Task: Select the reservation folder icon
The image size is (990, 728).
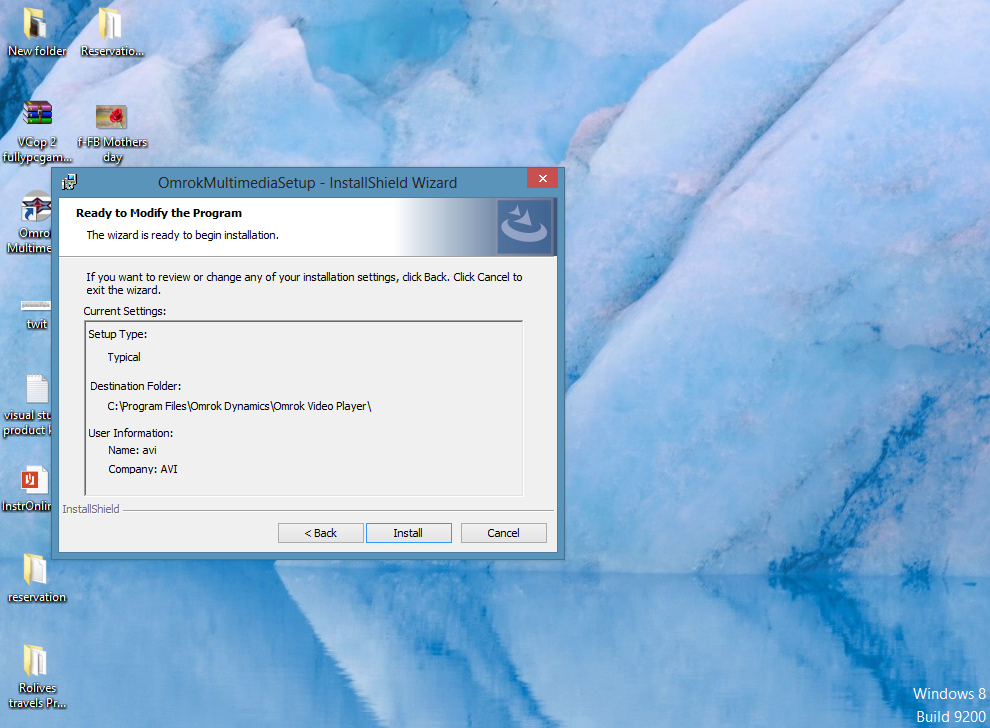Action: [x=37, y=578]
